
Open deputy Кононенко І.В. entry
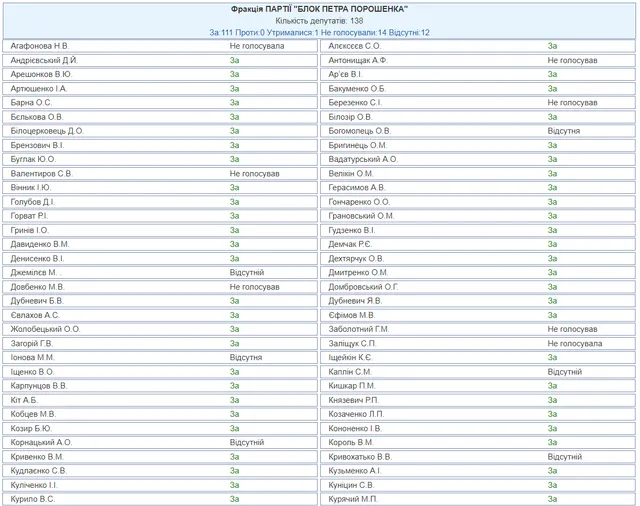(355, 427)
